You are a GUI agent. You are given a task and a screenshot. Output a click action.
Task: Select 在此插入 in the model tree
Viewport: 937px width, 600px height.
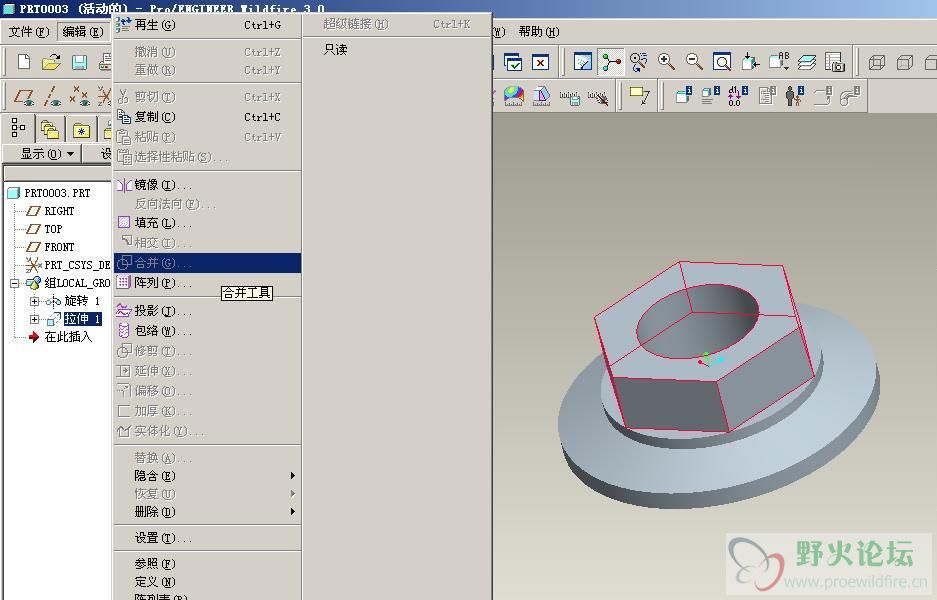coord(68,336)
